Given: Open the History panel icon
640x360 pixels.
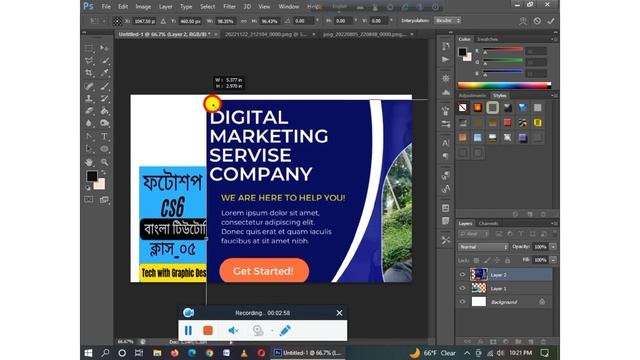Looking at the screenshot, I should click(446, 46).
